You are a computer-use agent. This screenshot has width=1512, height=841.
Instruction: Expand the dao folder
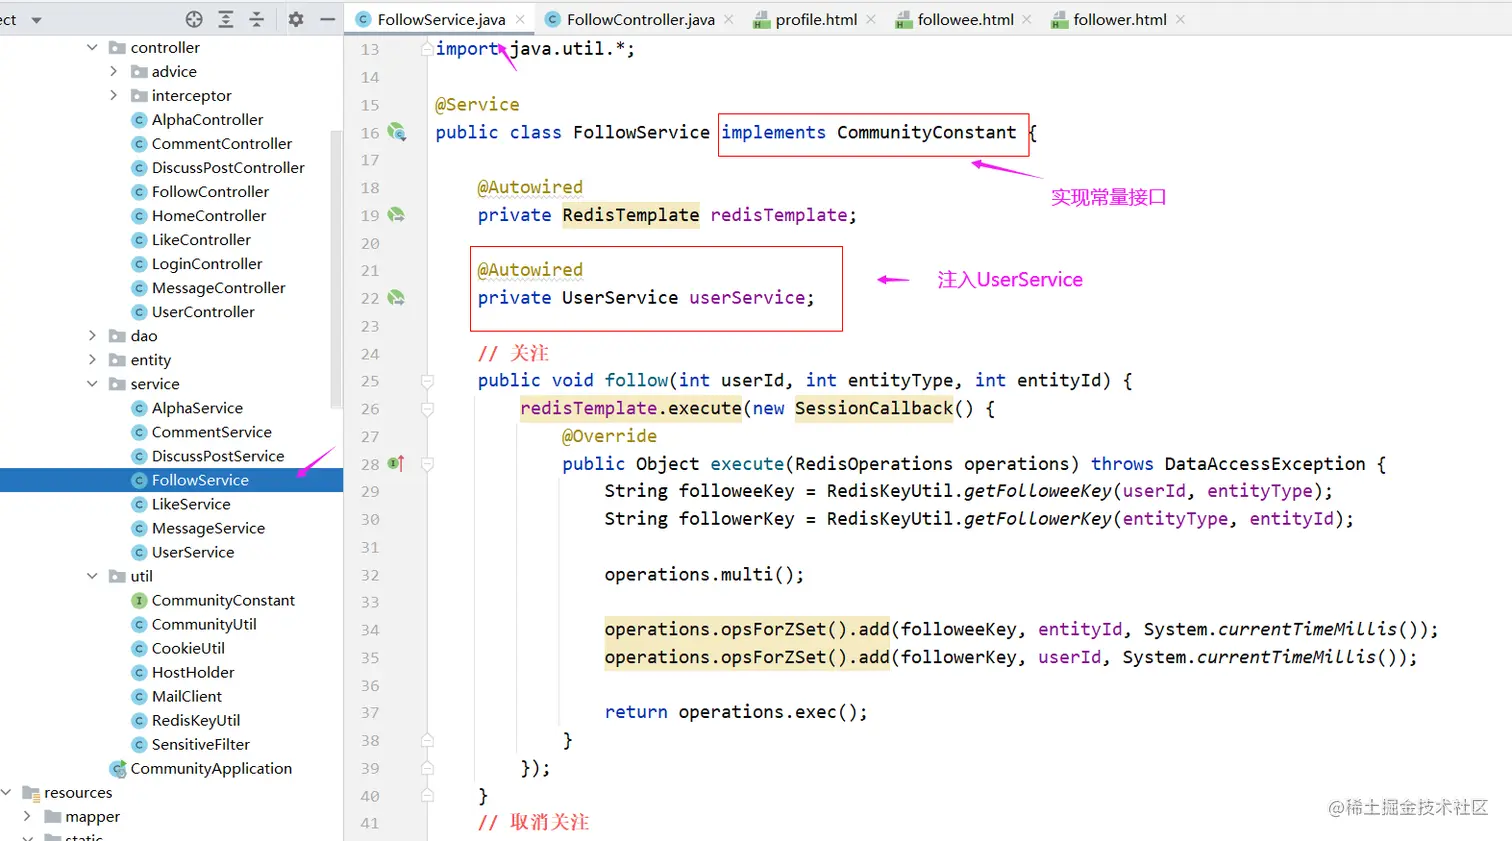point(92,335)
